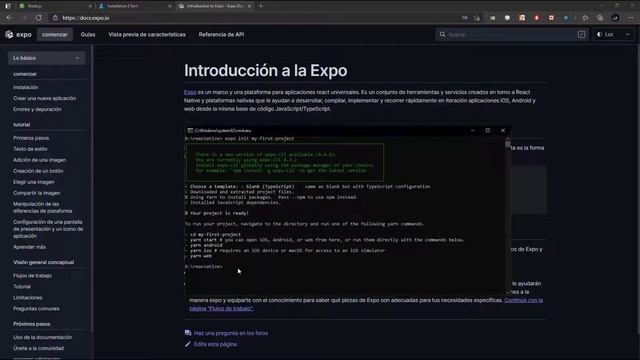Click the Próximos pasos sidebar heading
This screenshot has width=640, height=360.
tap(31, 324)
